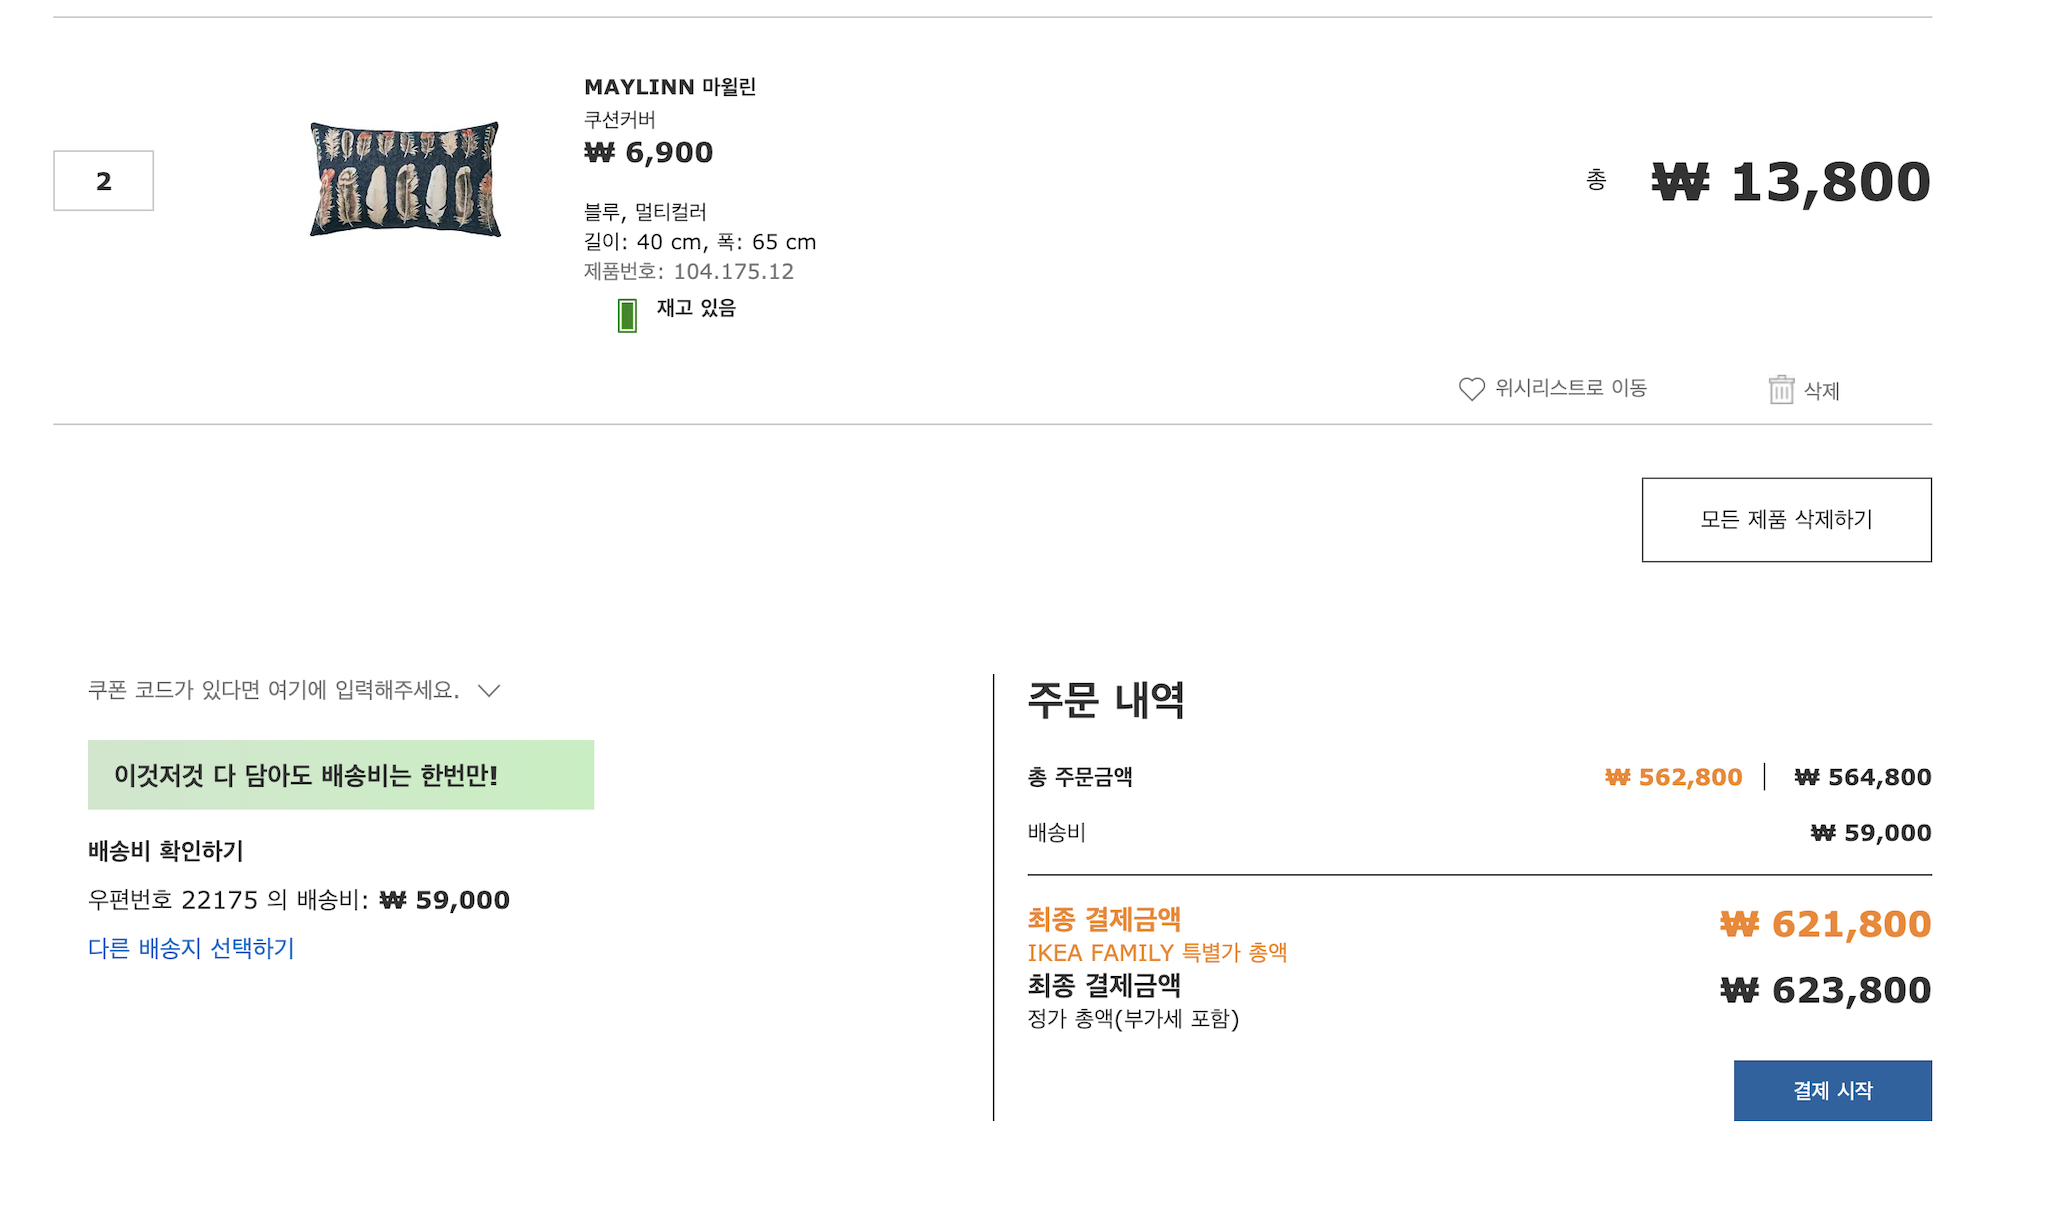Image resolution: width=2064 pixels, height=1208 pixels.
Task: Click the trash can delete icon
Action: coord(1781,389)
